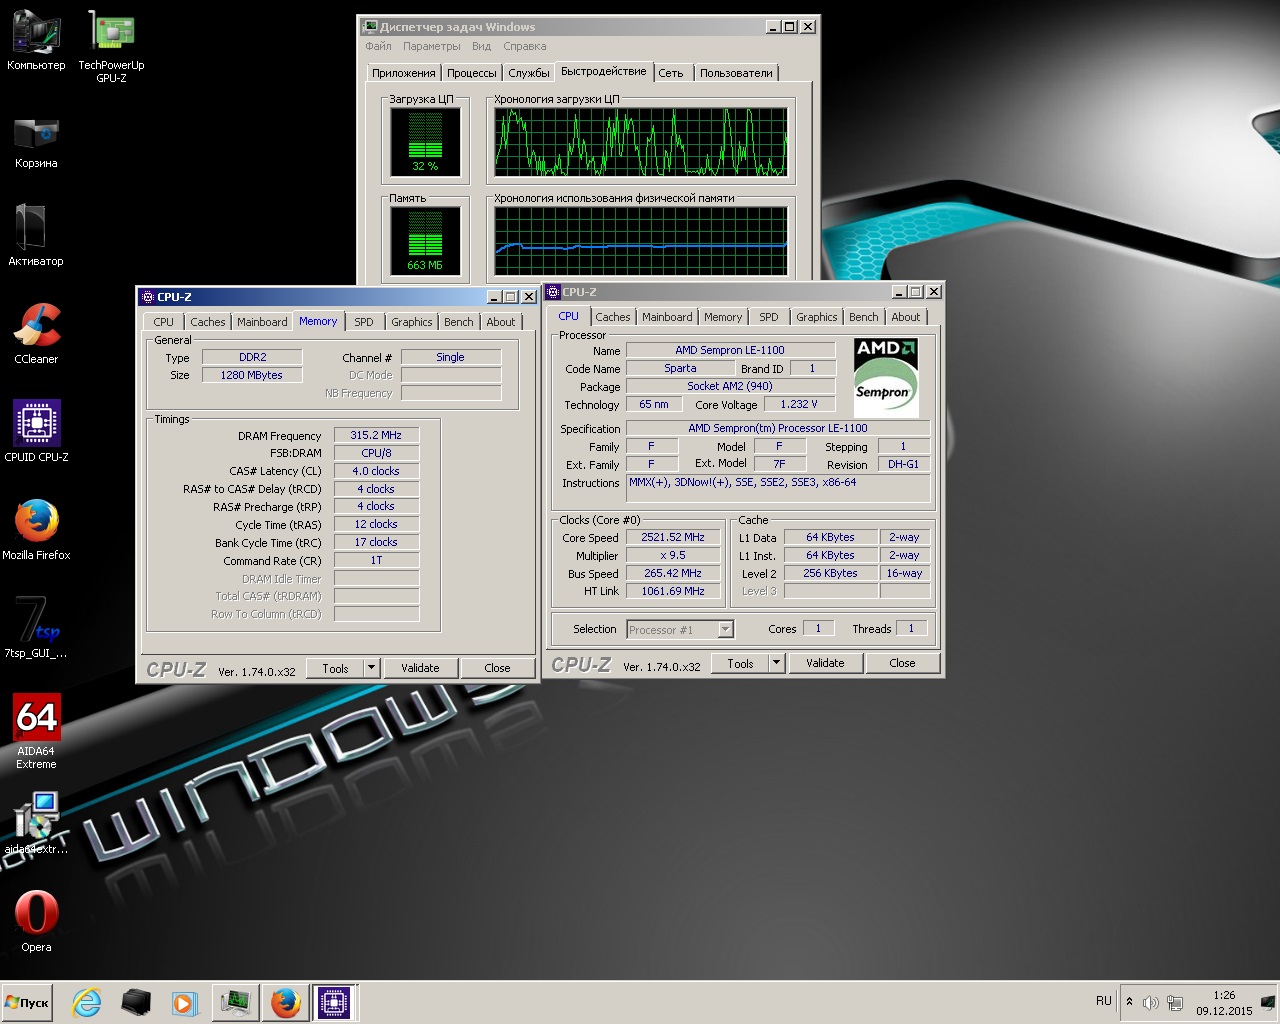This screenshot has height=1024, width=1280.
Task: Click the RU language indicator
Action: pos(1103,1001)
